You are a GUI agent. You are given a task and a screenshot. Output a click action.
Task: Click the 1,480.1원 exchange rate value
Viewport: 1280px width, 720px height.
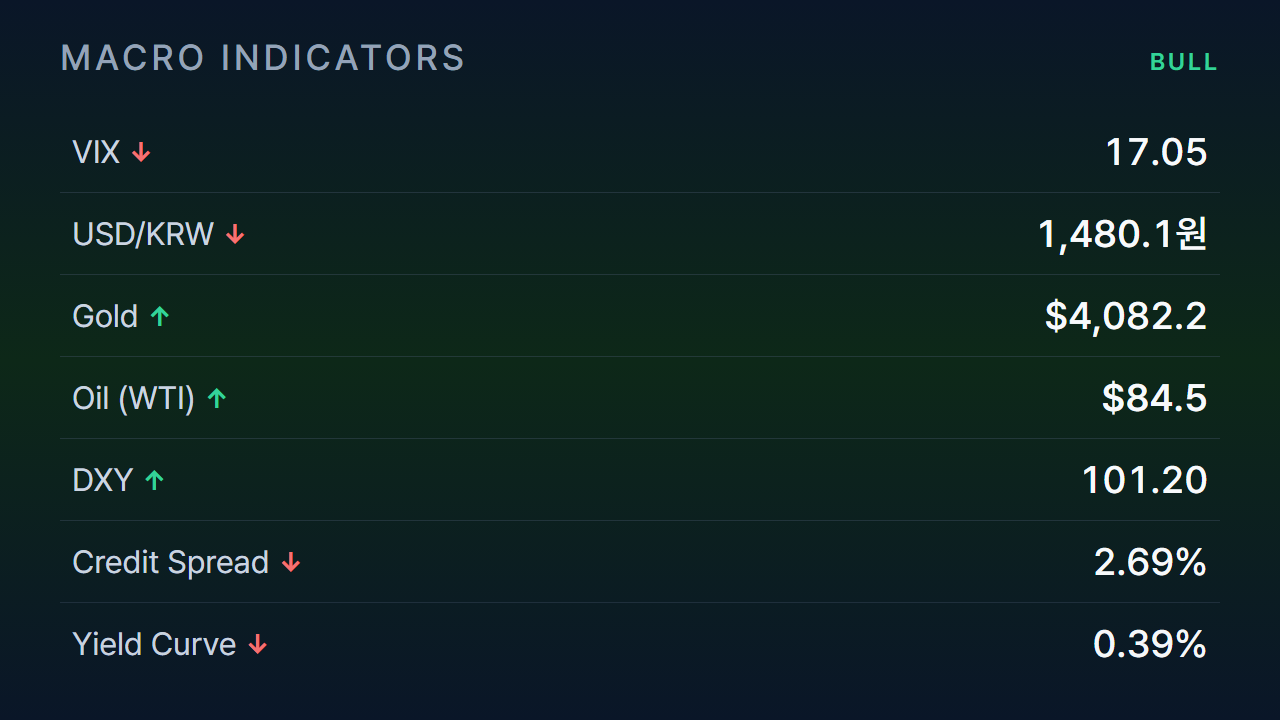pos(1123,234)
